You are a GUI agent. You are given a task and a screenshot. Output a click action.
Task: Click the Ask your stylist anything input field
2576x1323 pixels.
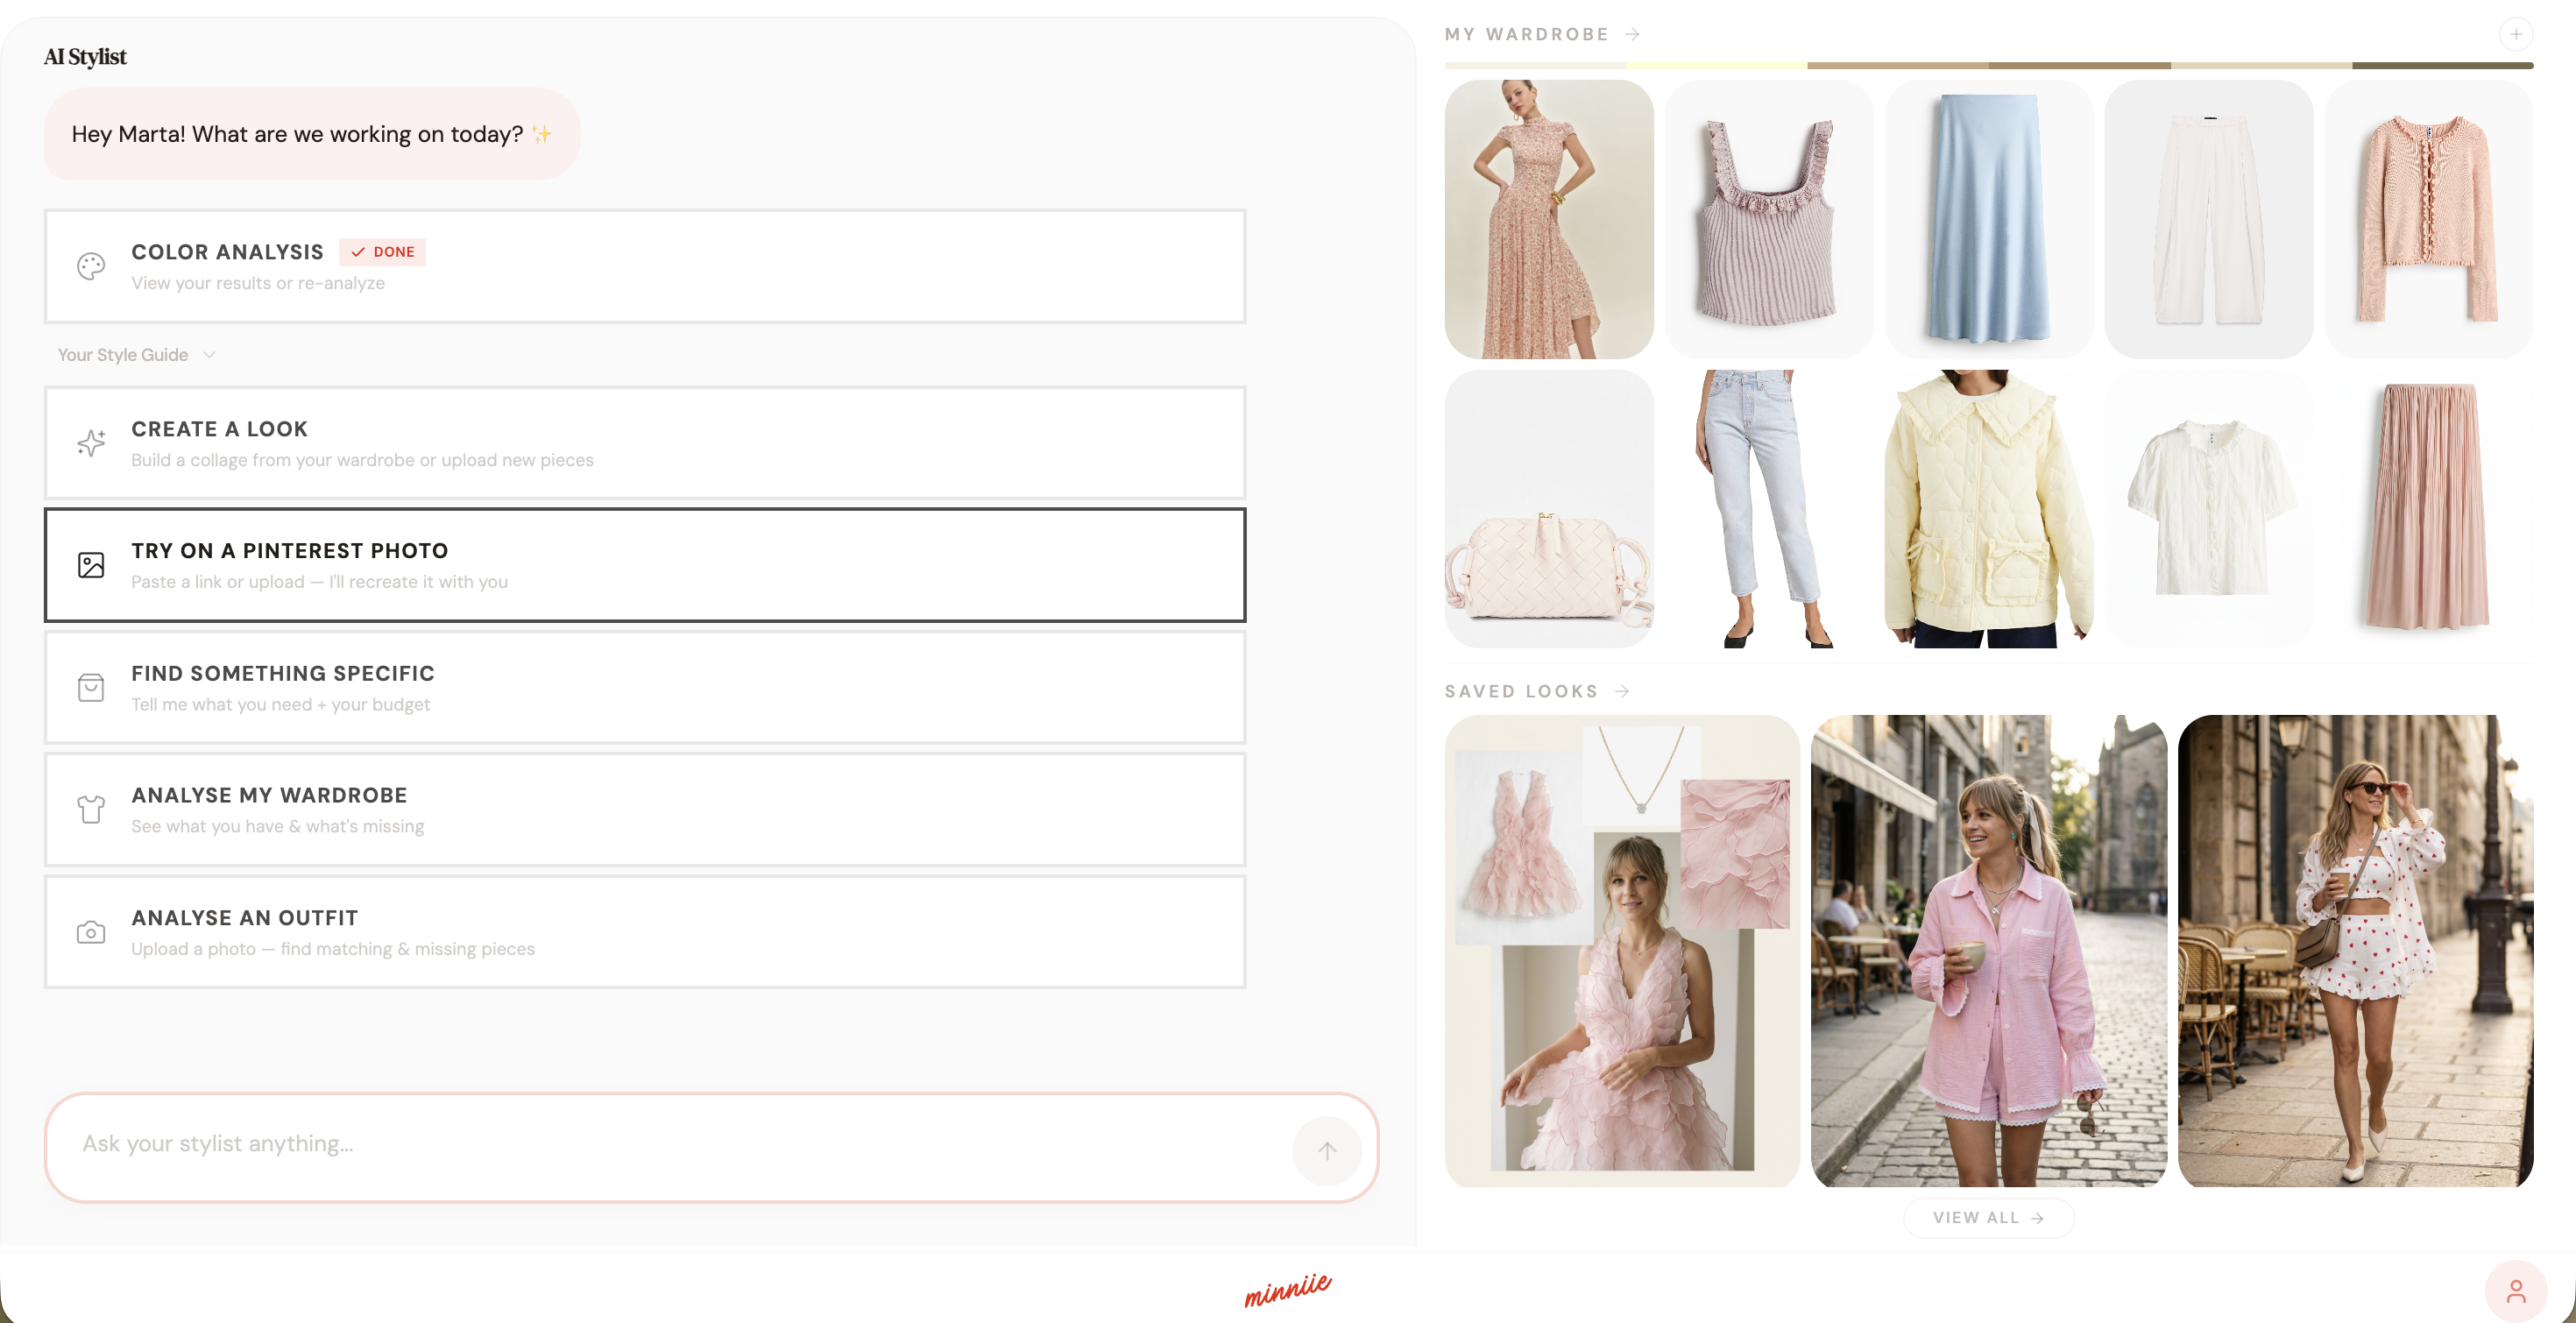tap(600, 1147)
